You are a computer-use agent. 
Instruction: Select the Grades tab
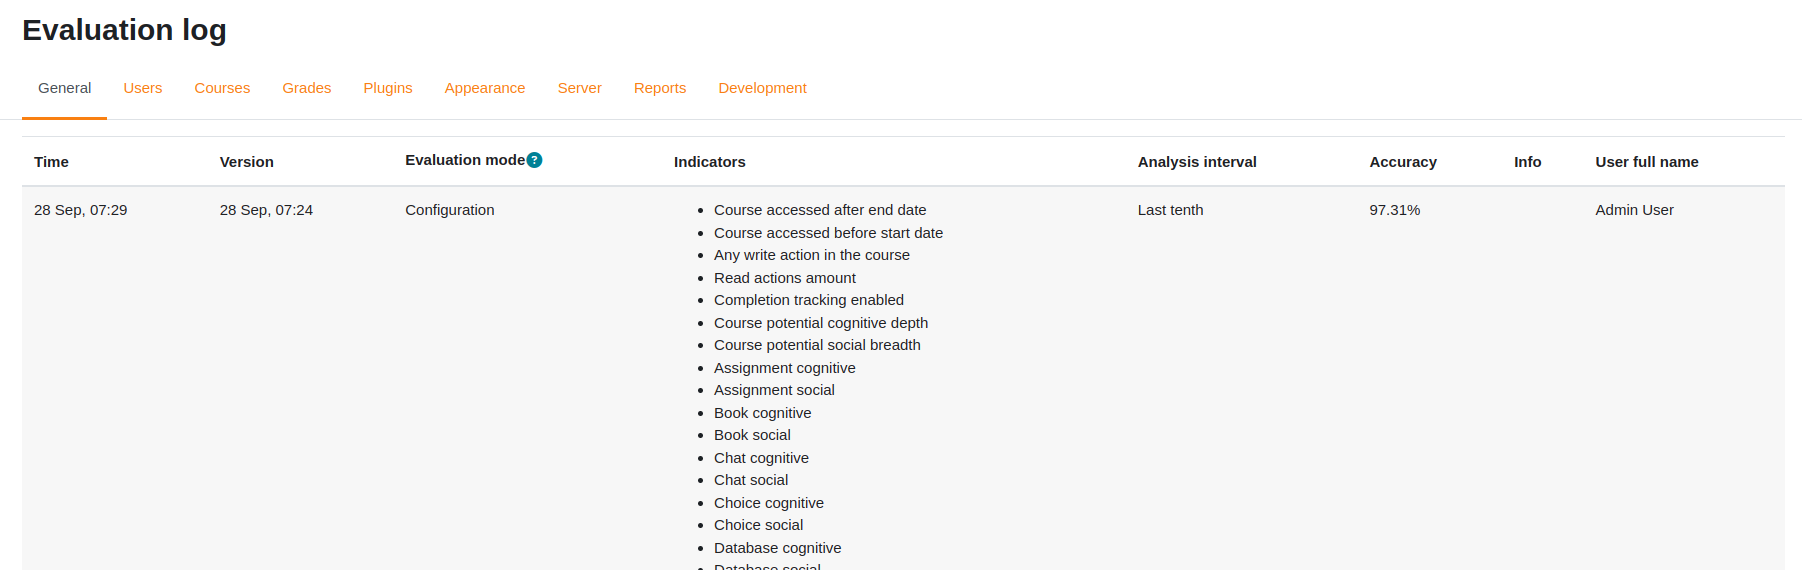point(307,88)
